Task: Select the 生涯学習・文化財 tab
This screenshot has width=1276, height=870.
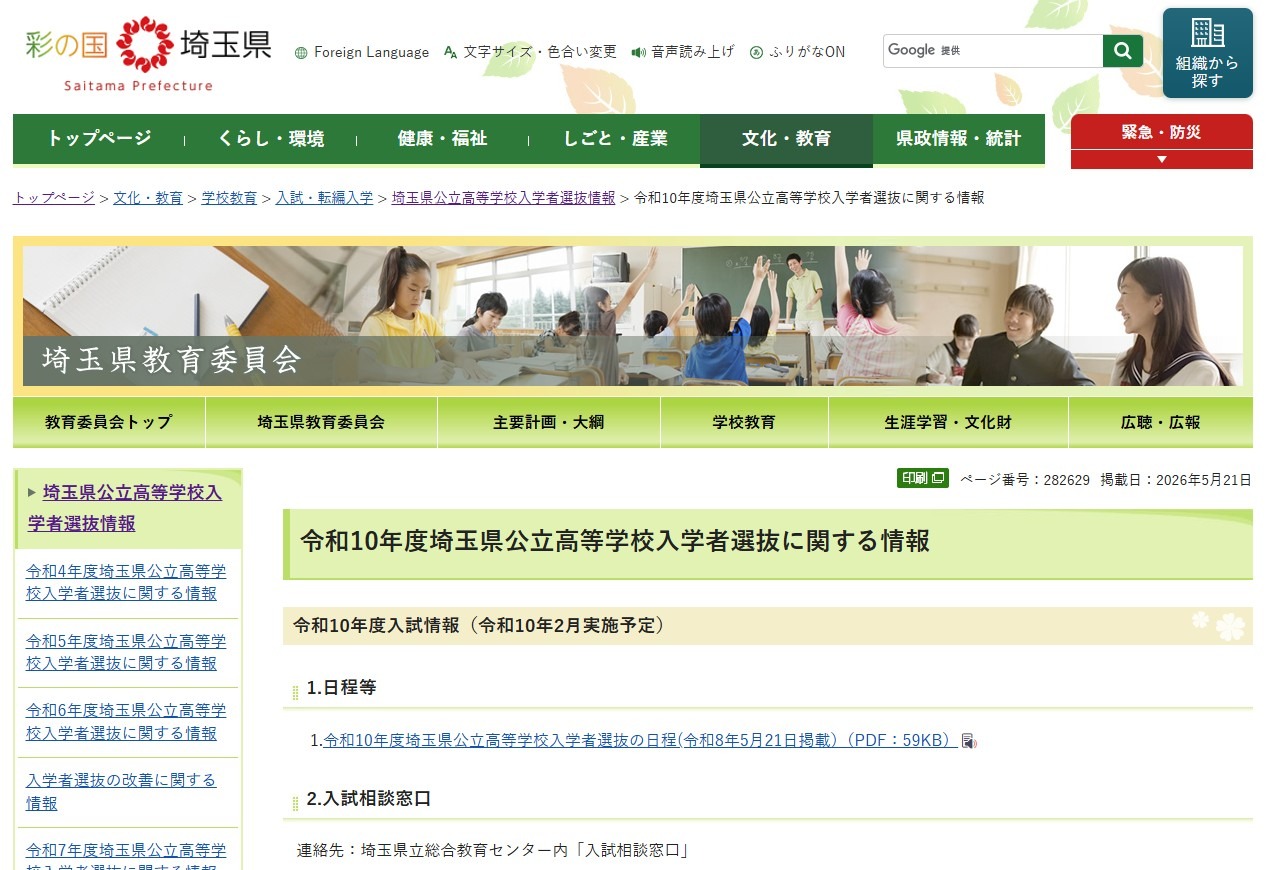Action: pos(948,422)
